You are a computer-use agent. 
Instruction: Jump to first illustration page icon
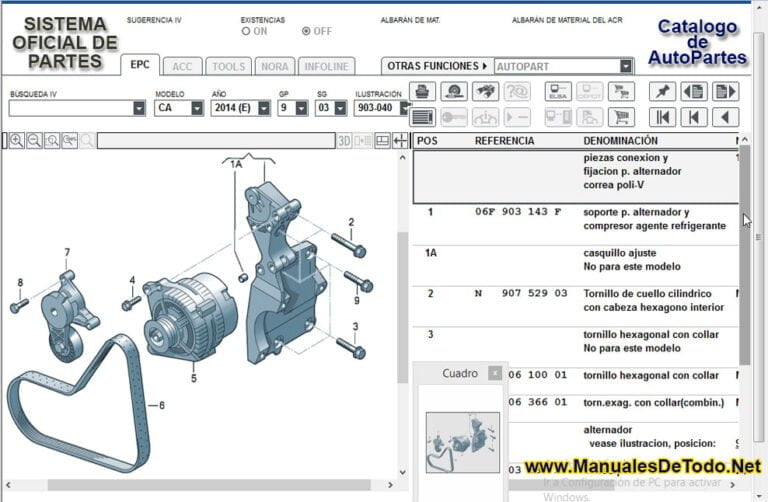click(x=662, y=117)
